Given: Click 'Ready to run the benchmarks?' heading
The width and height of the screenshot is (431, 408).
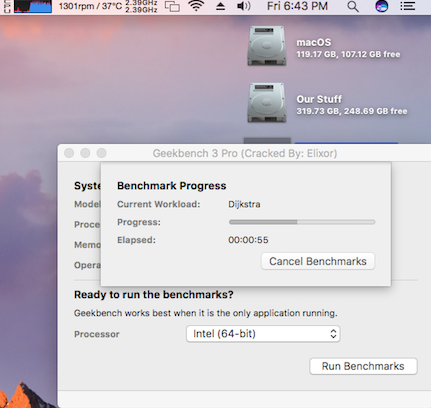Looking at the screenshot, I should point(153,295).
